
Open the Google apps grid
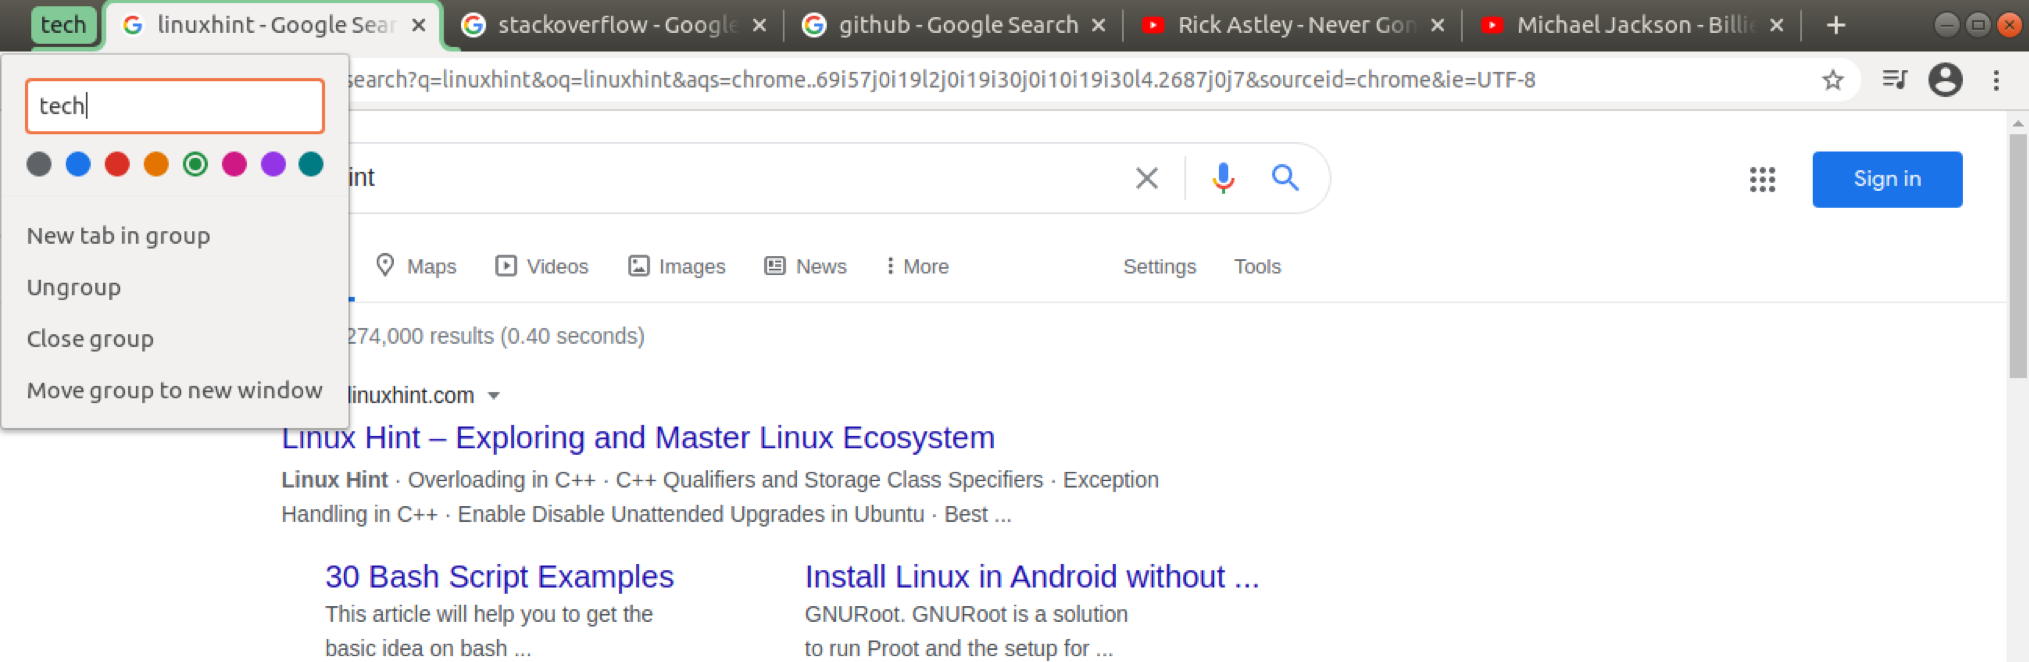pos(1762,179)
